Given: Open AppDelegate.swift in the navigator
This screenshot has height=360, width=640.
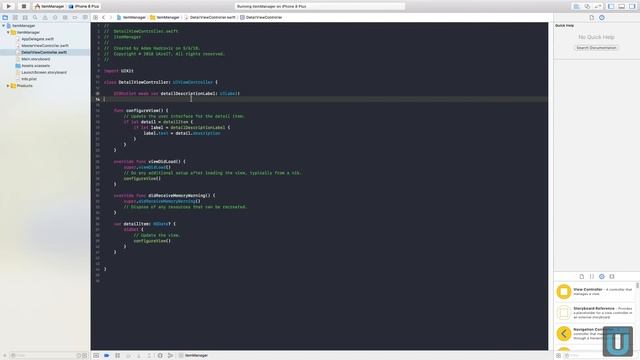Looking at the screenshot, I should click(x=37, y=39).
